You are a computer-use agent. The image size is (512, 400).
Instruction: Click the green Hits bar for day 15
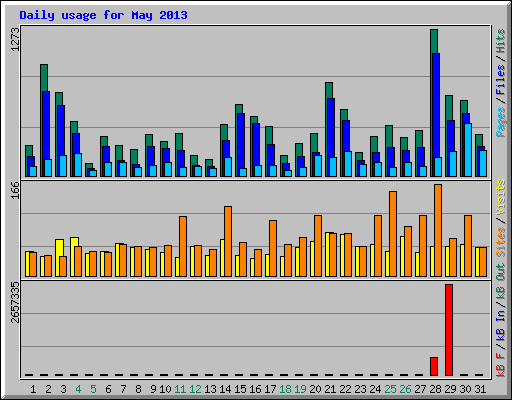(239, 109)
